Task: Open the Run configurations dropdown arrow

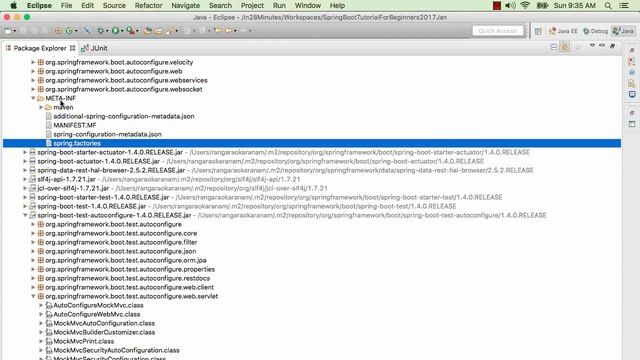Action: coord(122,31)
